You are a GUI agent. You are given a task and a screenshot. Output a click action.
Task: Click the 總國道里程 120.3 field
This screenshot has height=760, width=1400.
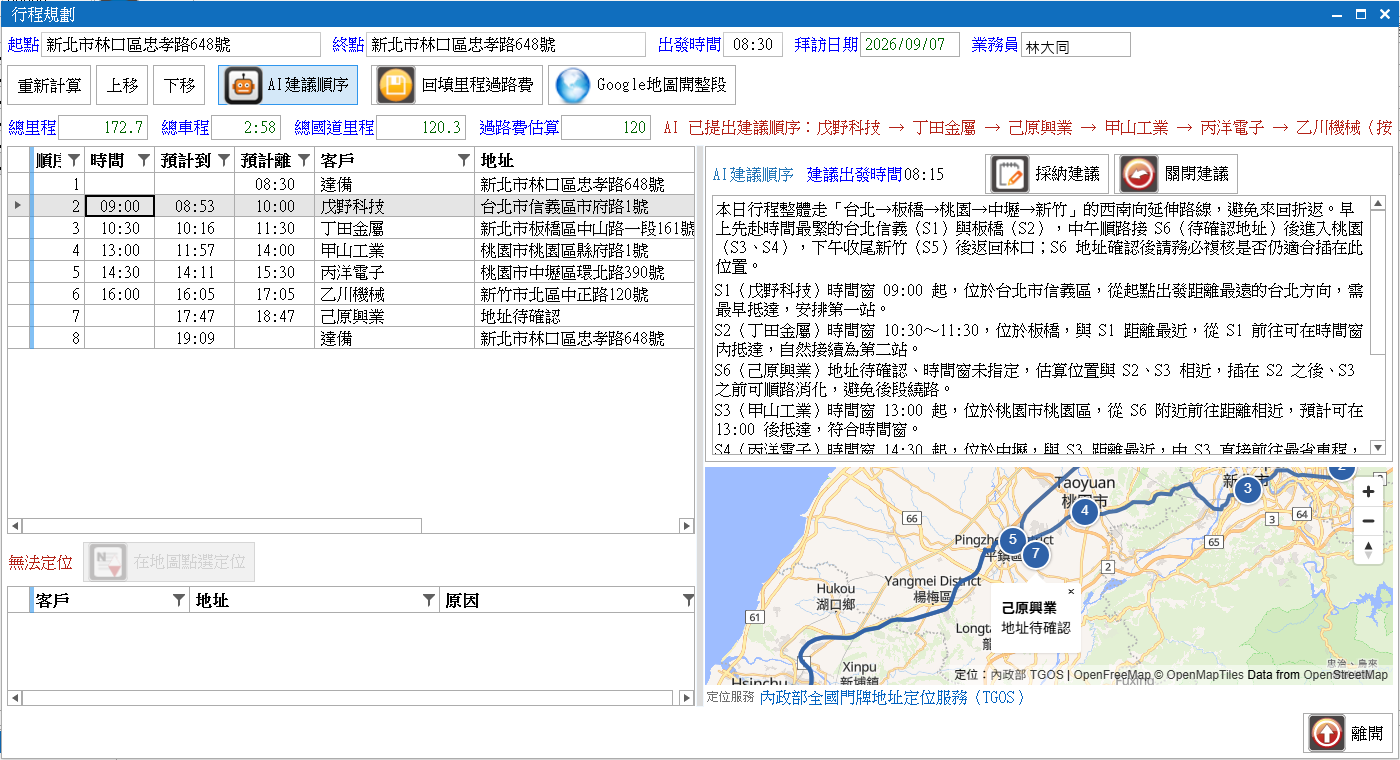pyautogui.click(x=421, y=127)
